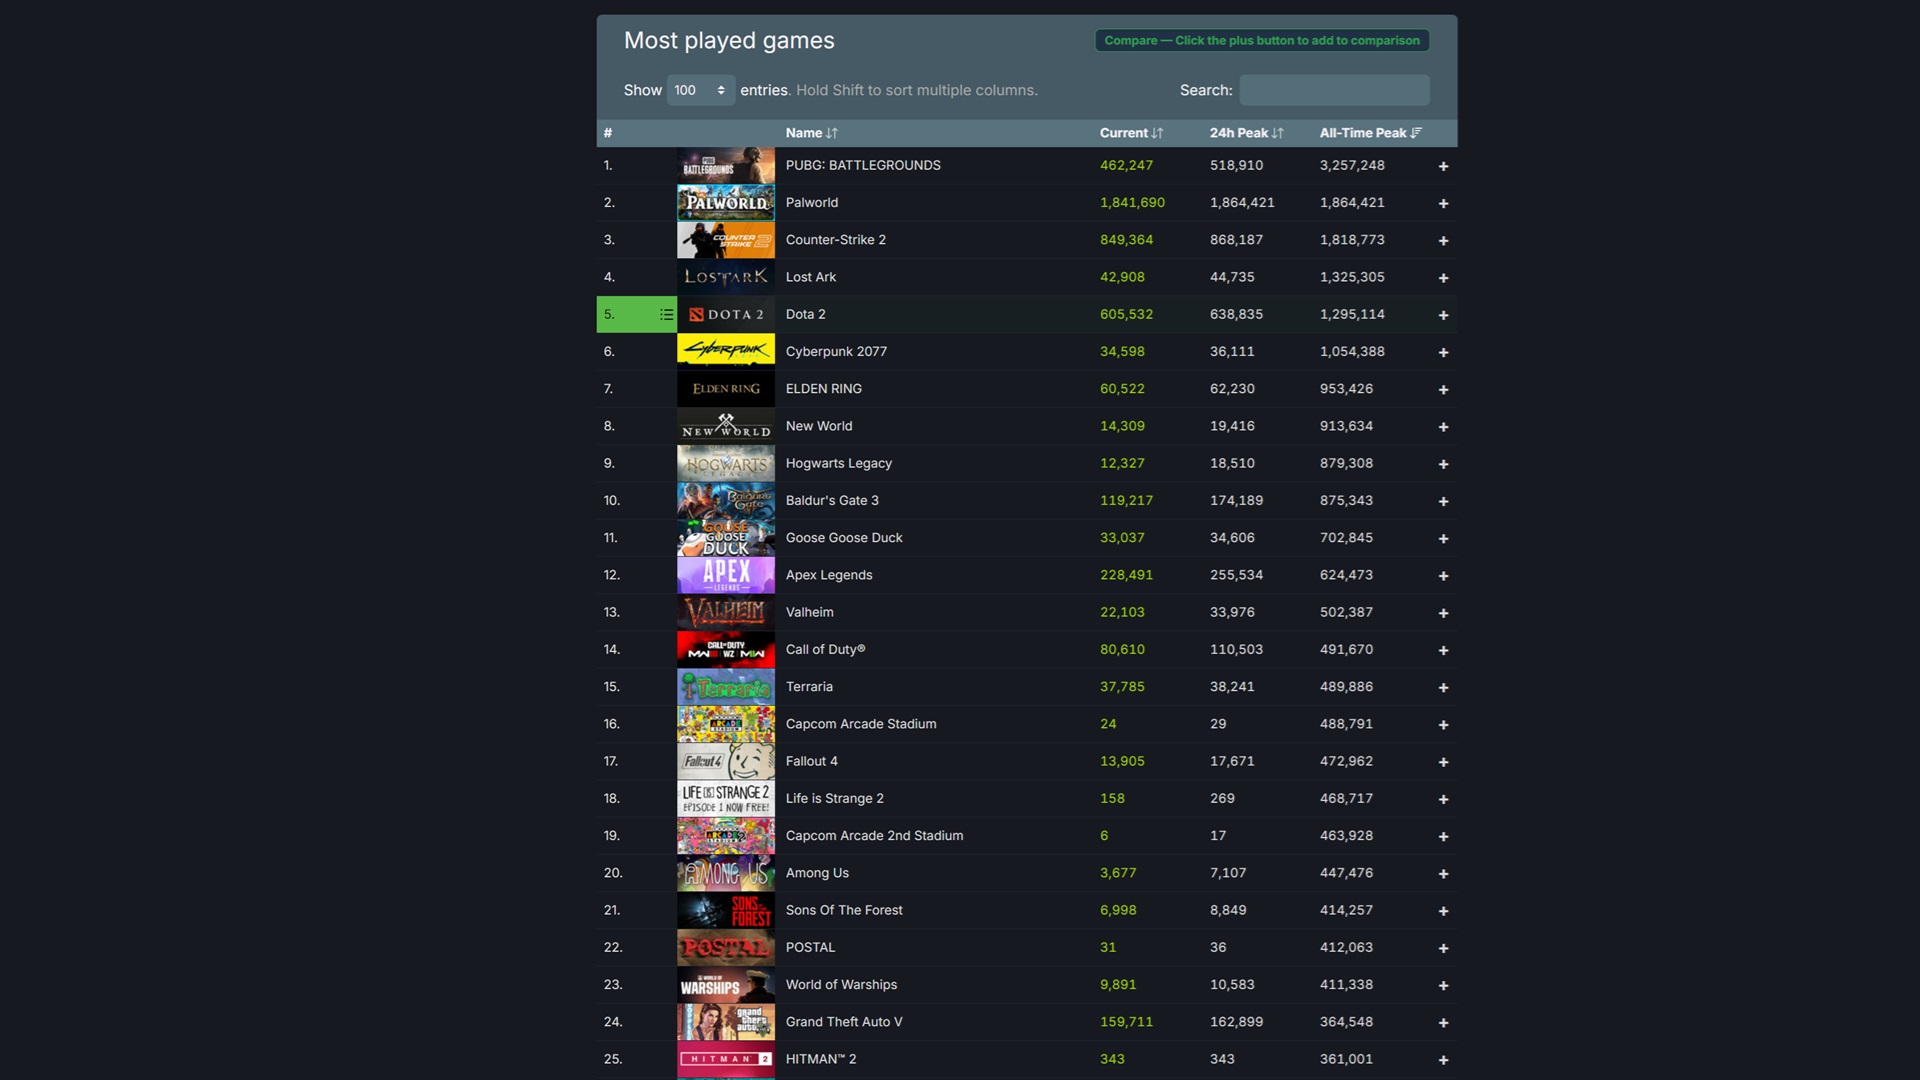Add Palworld to comparison with its plus icon
This screenshot has width=1920, height=1080.
(x=1443, y=202)
